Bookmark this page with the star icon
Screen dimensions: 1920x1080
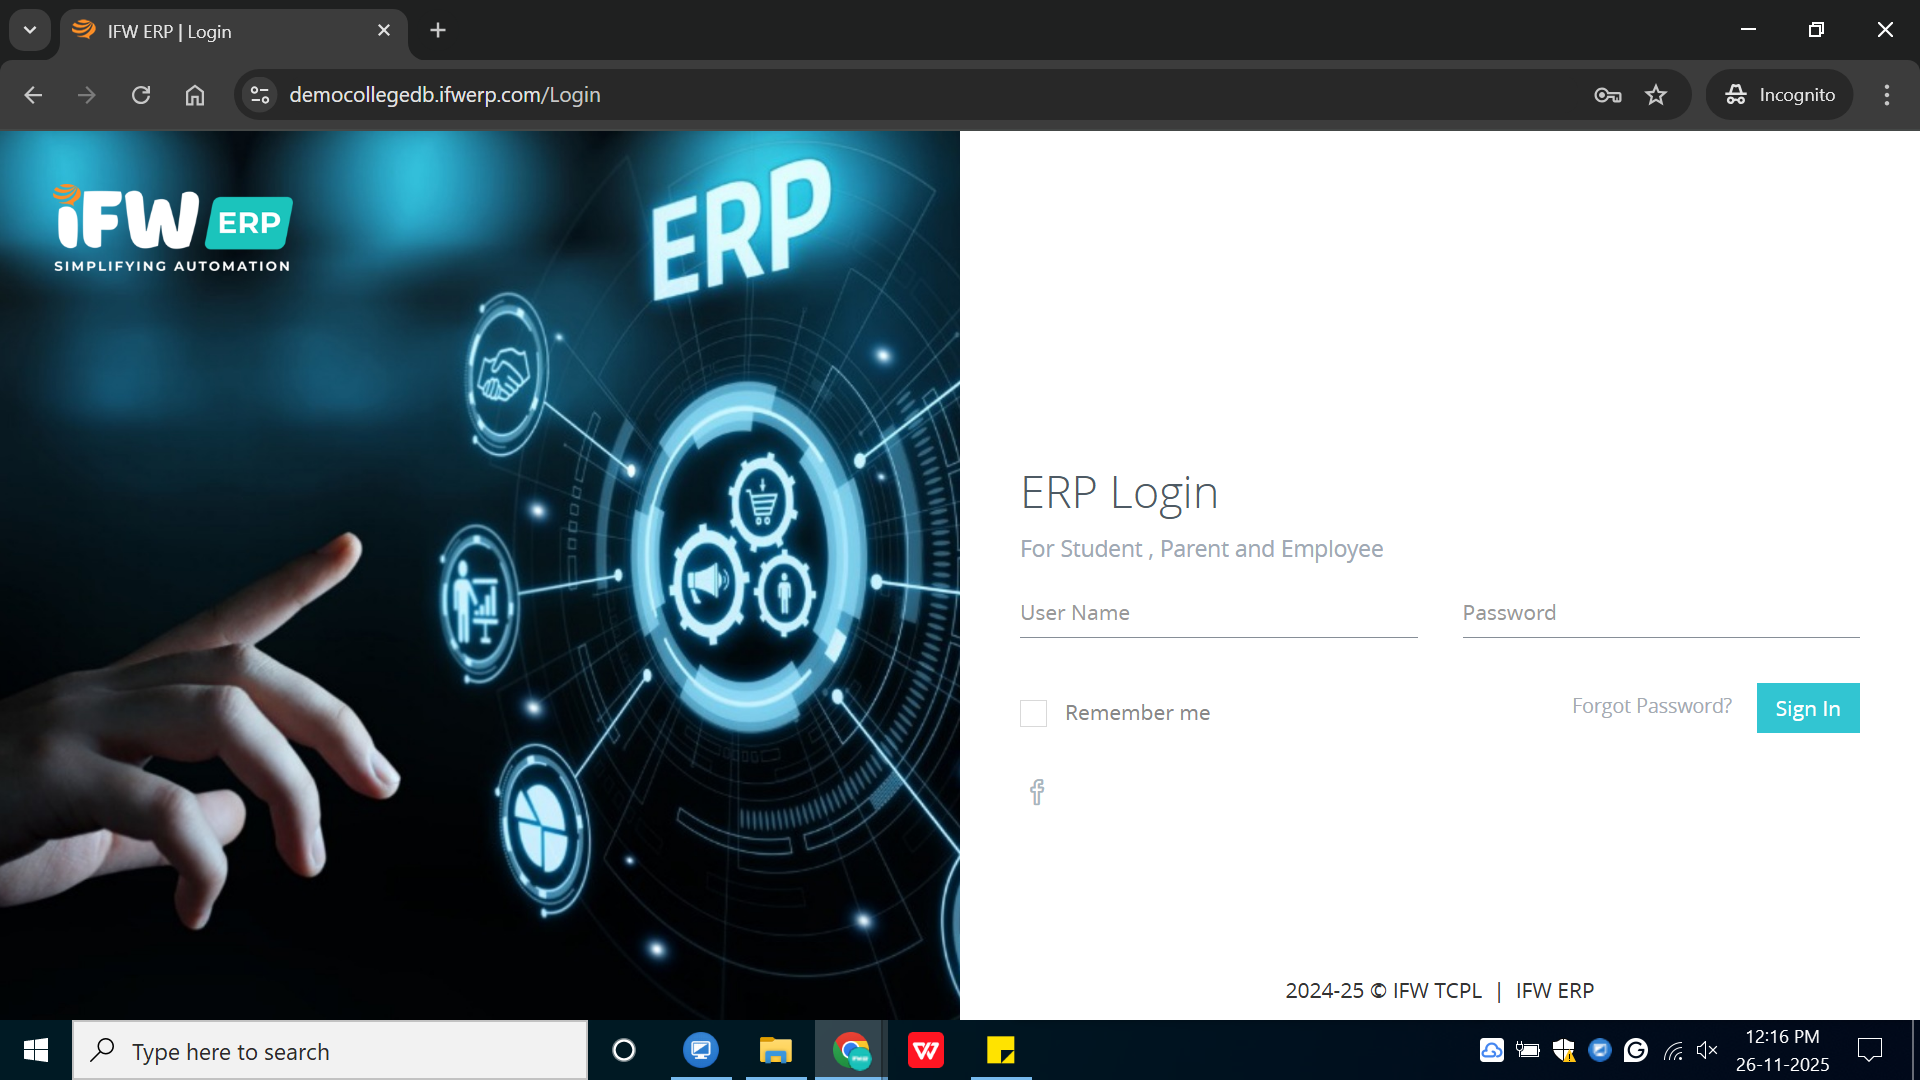point(1656,95)
